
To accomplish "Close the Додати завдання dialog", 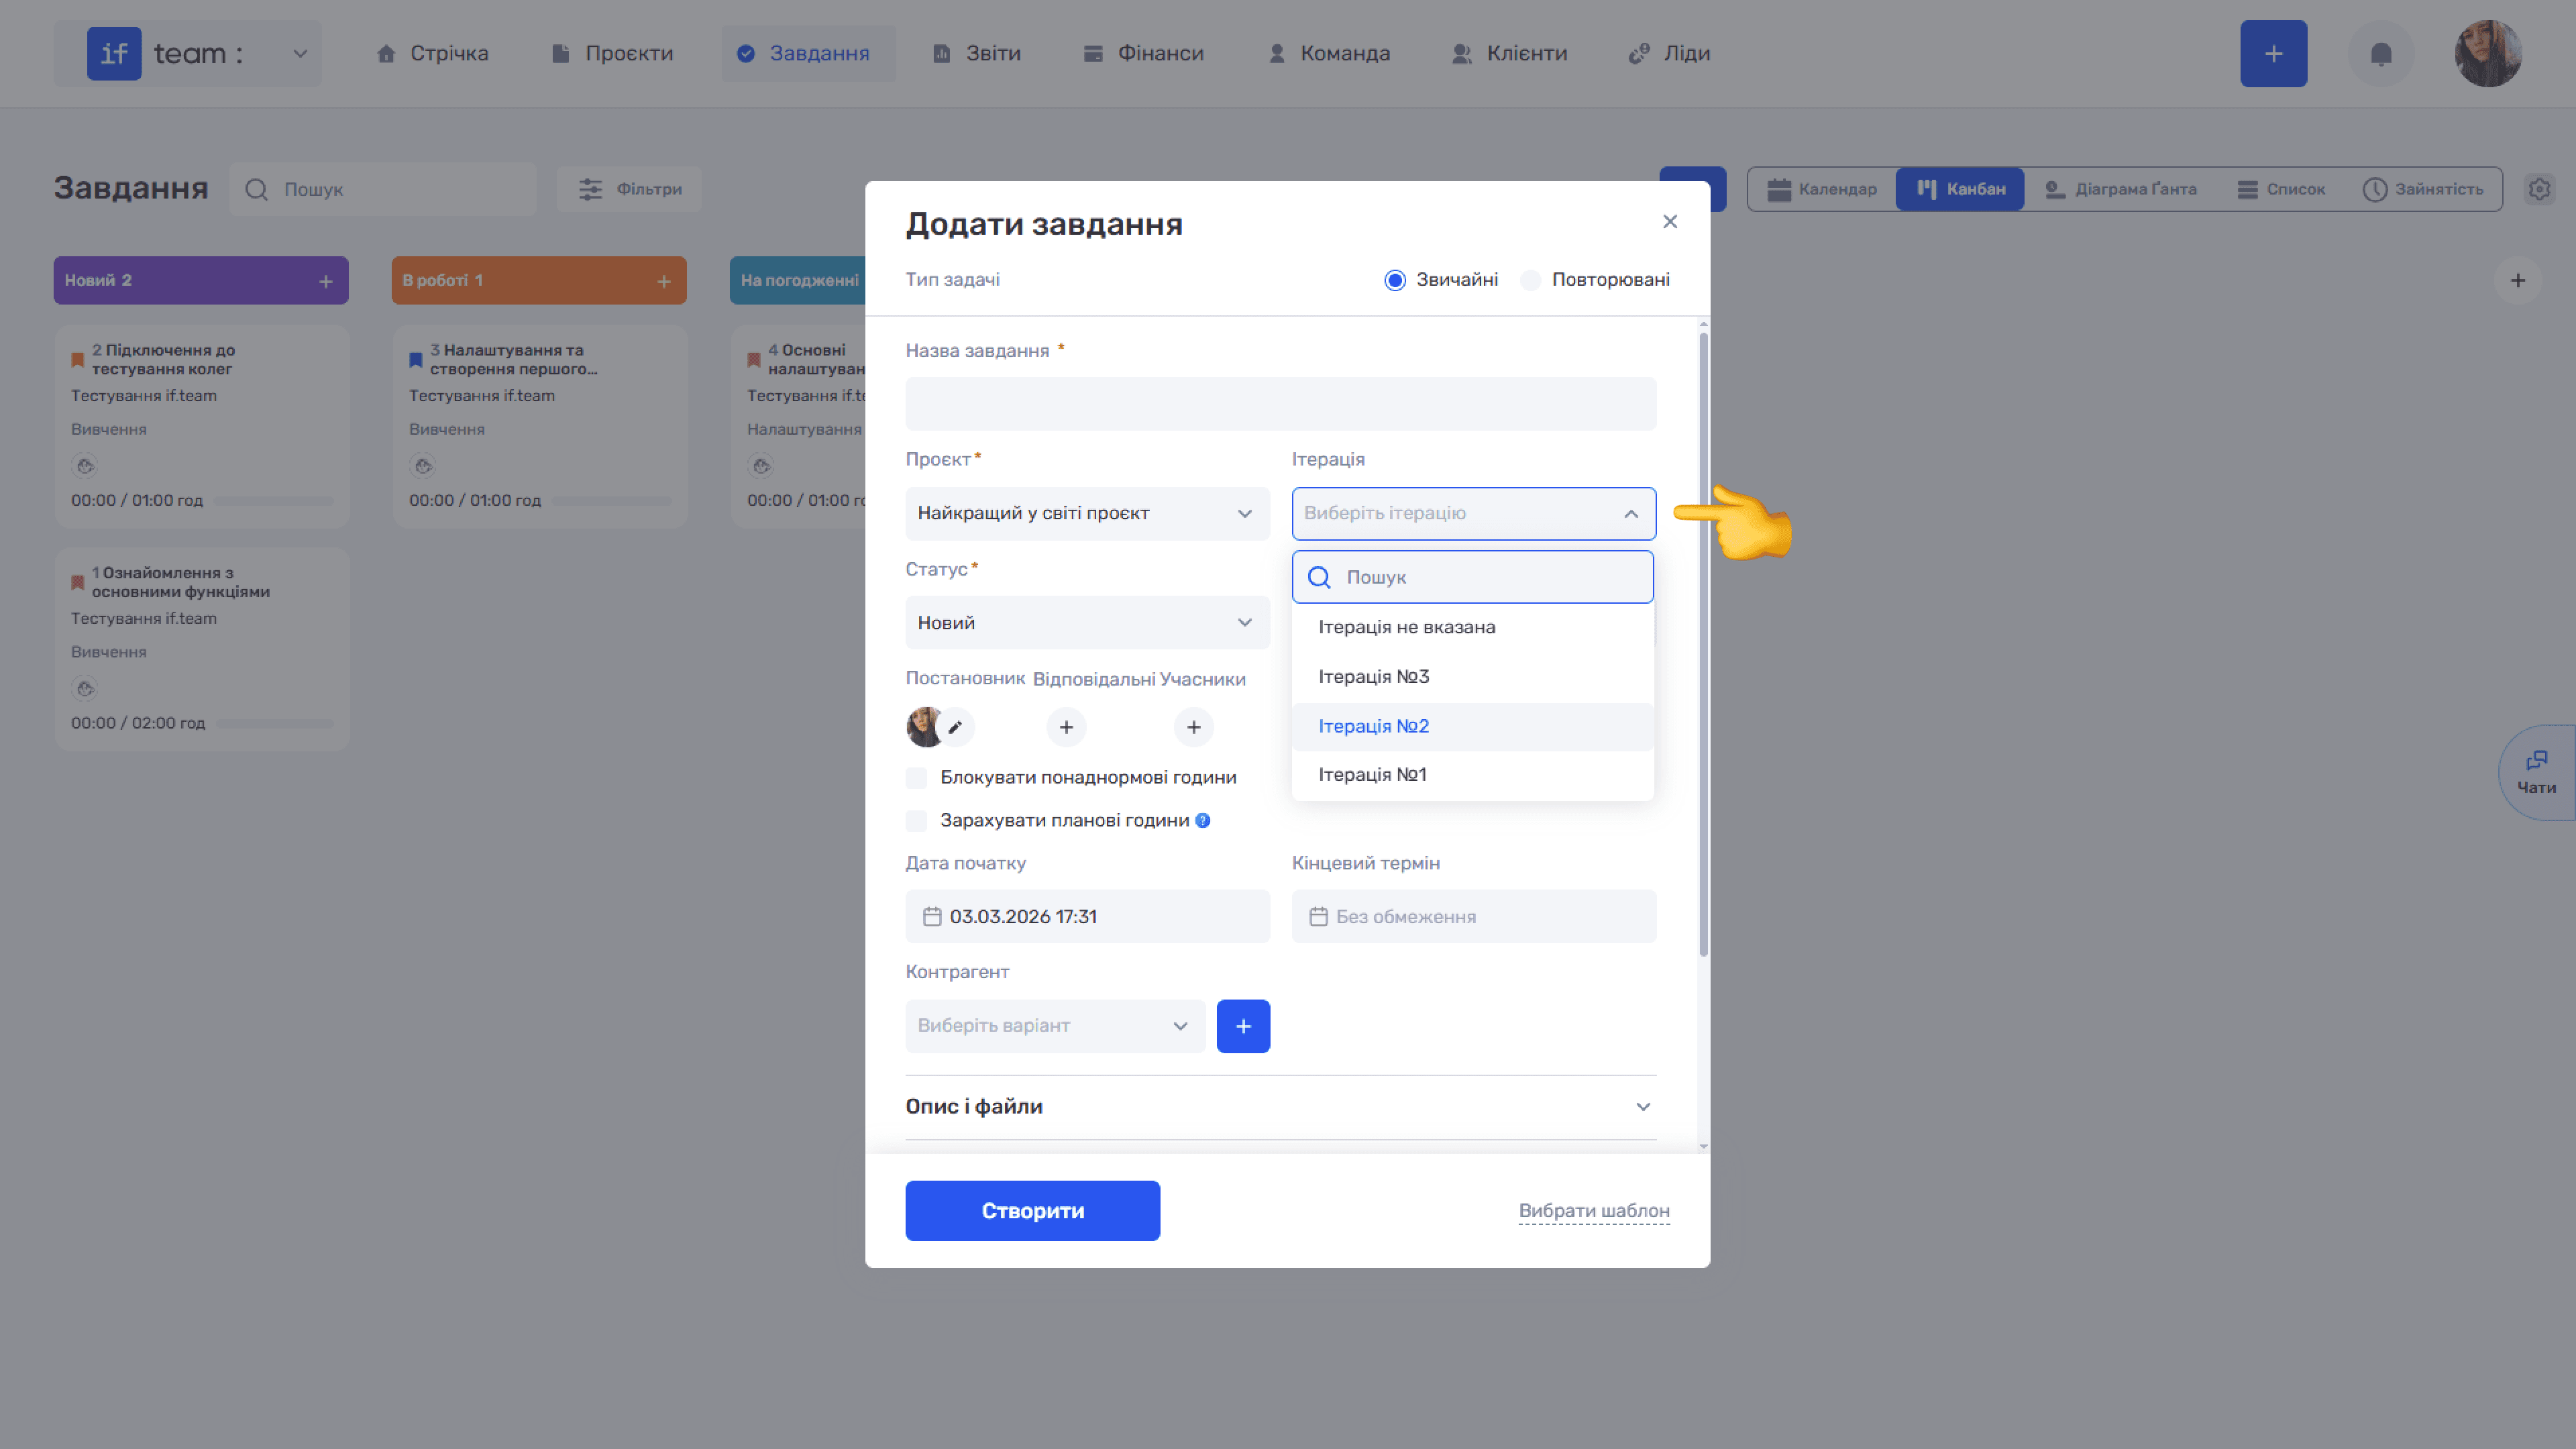I will pyautogui.click(x=1670, y=222).
